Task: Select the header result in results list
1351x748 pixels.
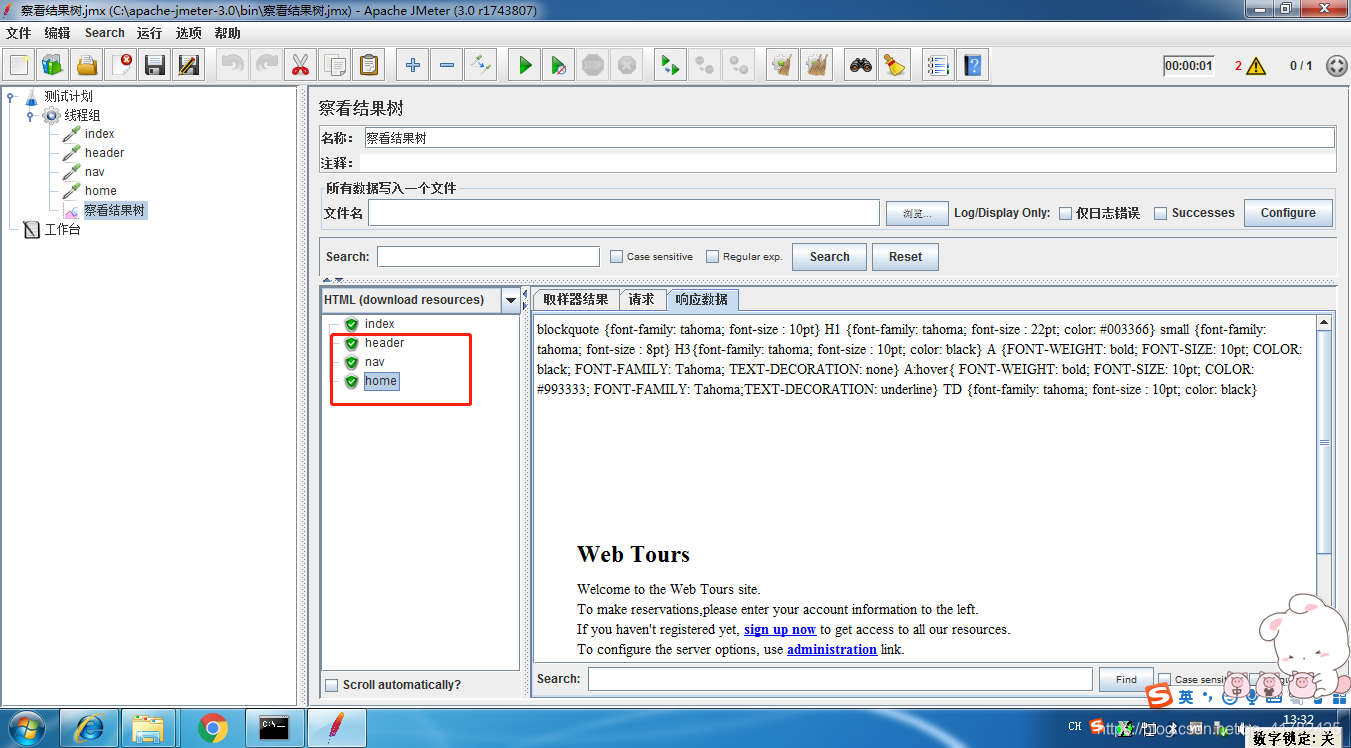Action: pos(384,343)
